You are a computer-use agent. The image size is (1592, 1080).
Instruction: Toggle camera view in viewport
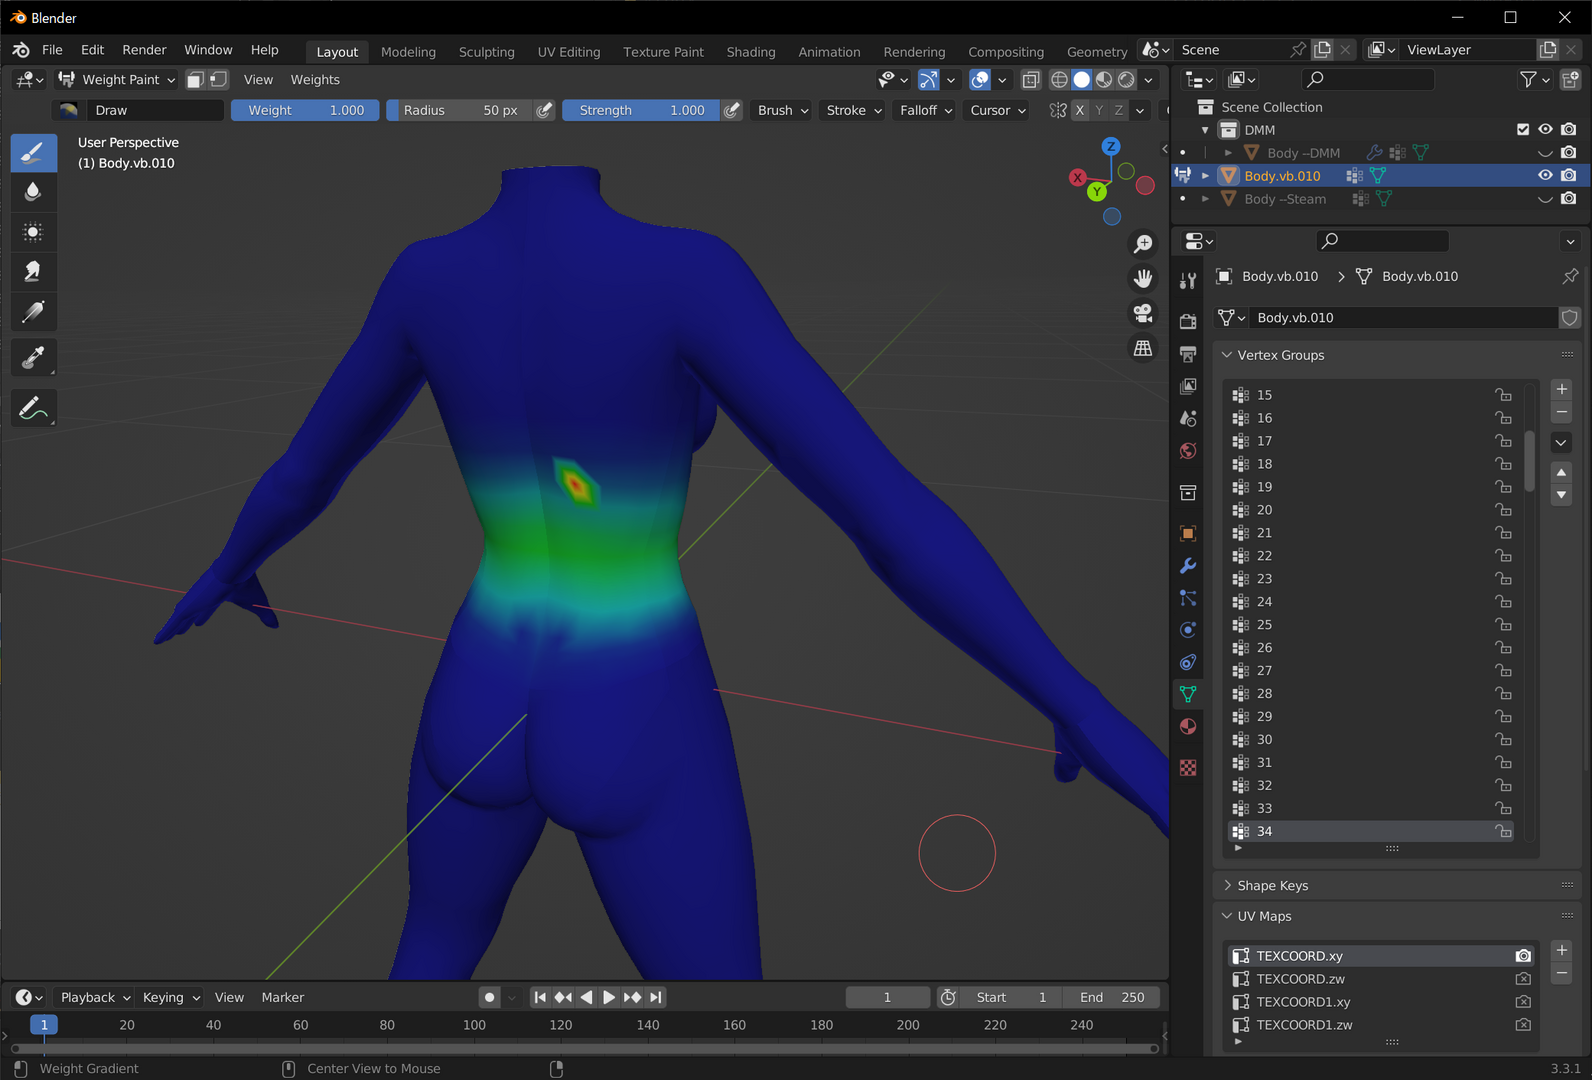click(x=1142, y=313)
